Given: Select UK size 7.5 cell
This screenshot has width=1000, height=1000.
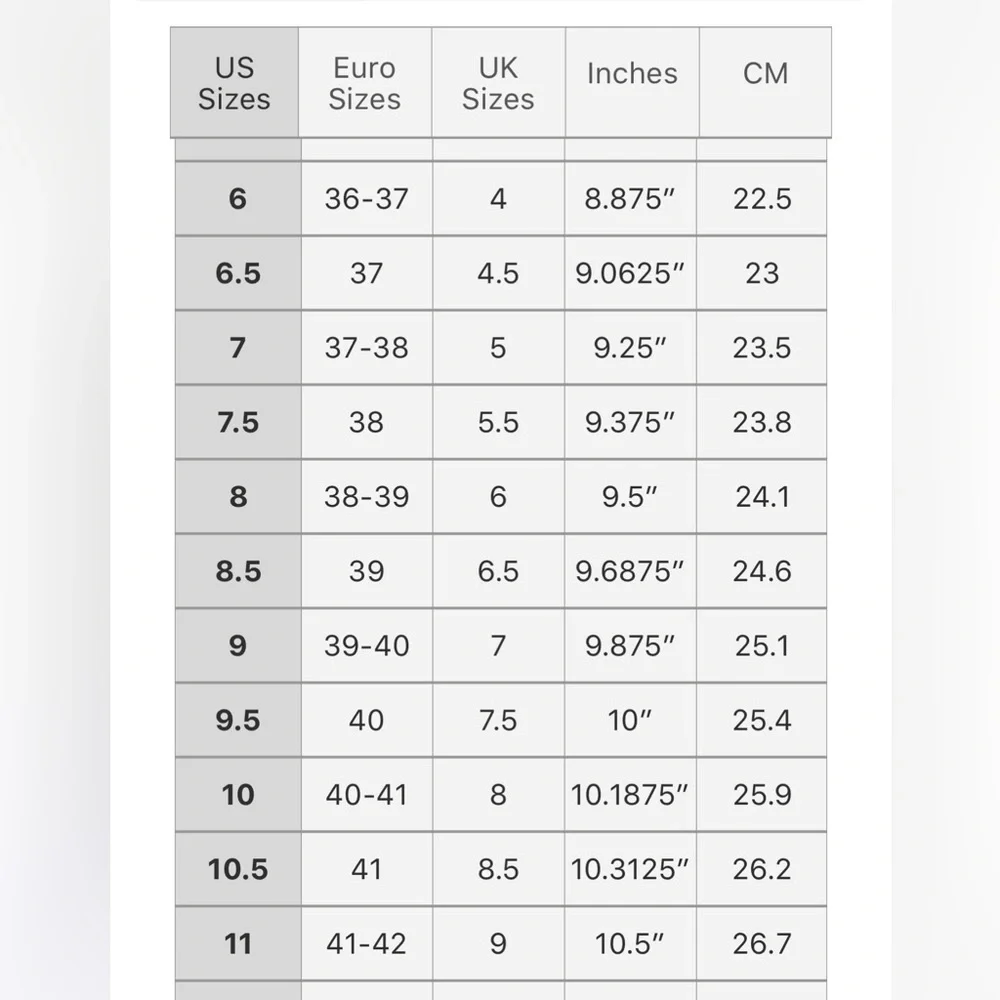Looking at the screenshot, I should pyautogui.click(x=498, y=720).
